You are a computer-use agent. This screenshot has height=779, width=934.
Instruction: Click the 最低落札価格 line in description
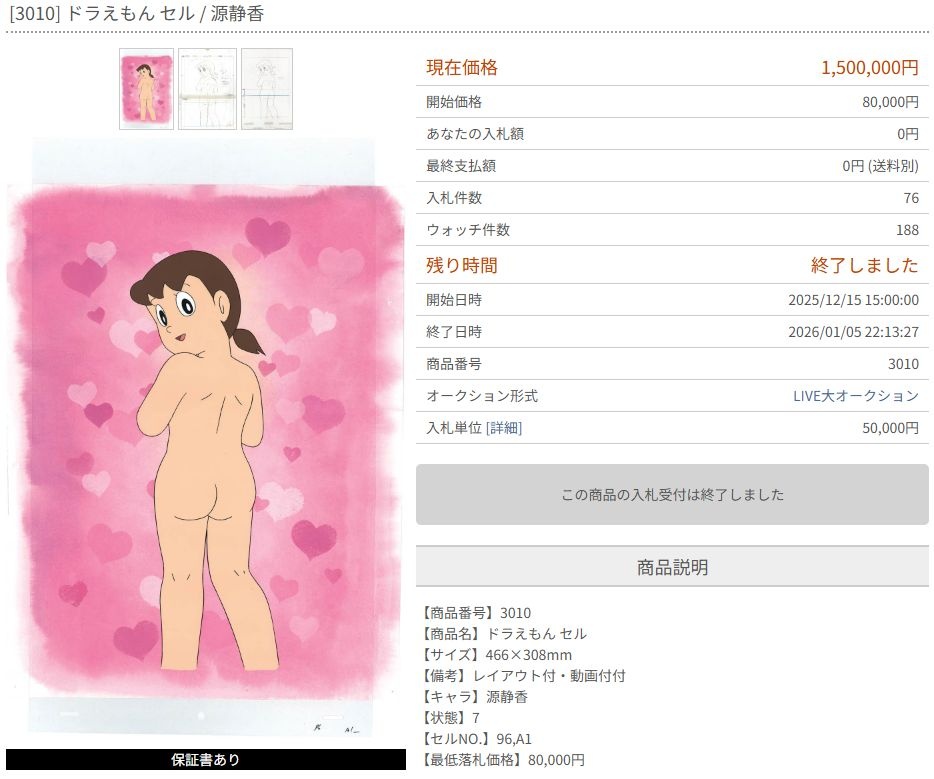(503, 760)
